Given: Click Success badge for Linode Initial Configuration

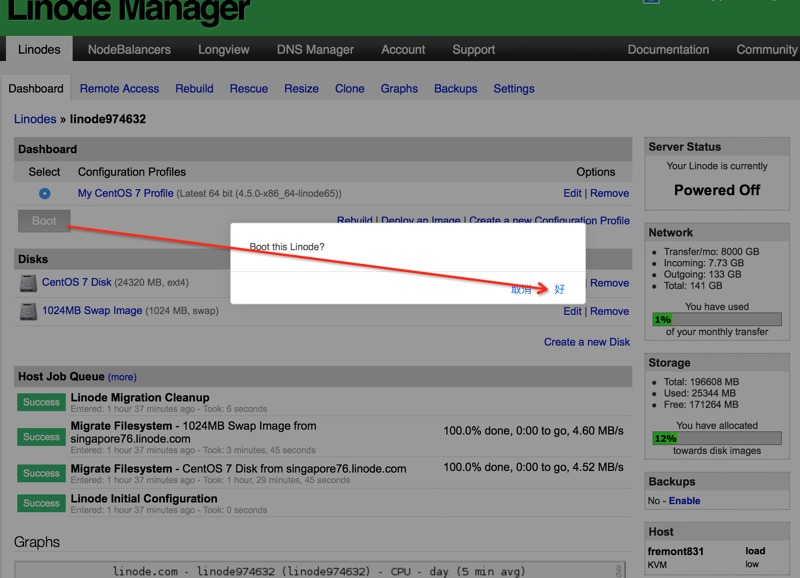Looking at the screenshot, I should pyautogui.click(x=41, y=503).
